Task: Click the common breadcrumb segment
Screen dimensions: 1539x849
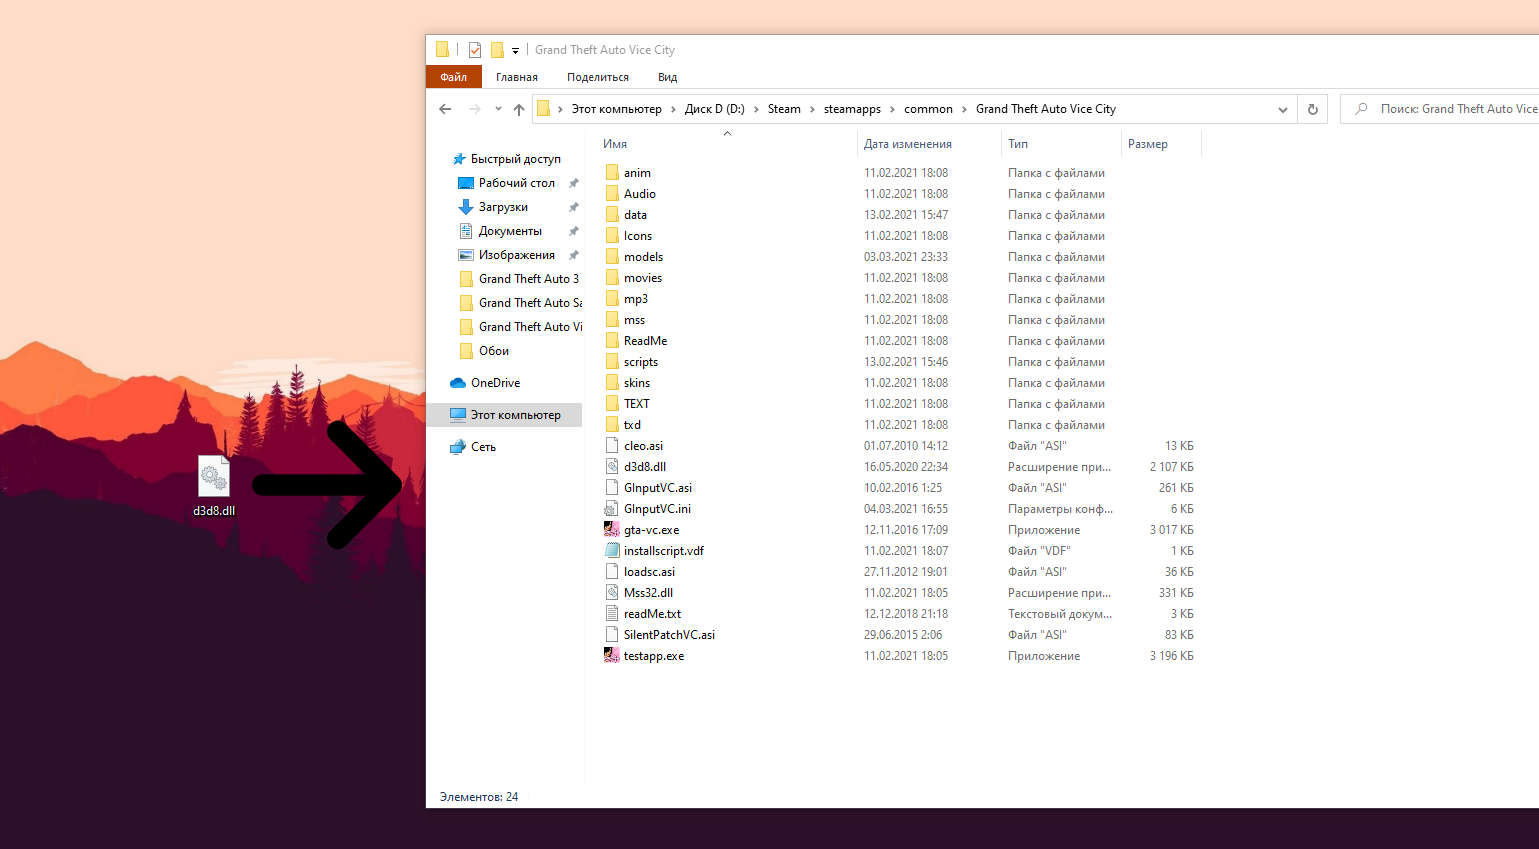Action: coord(928,109)
